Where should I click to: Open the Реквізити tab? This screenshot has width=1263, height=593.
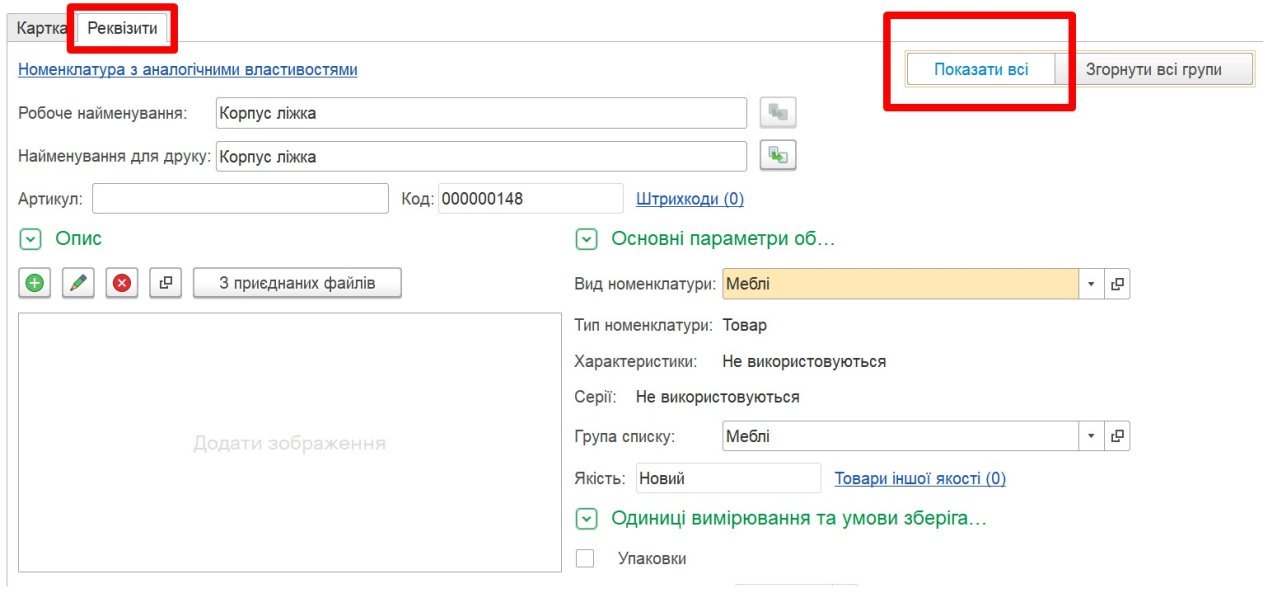[122, 28]
